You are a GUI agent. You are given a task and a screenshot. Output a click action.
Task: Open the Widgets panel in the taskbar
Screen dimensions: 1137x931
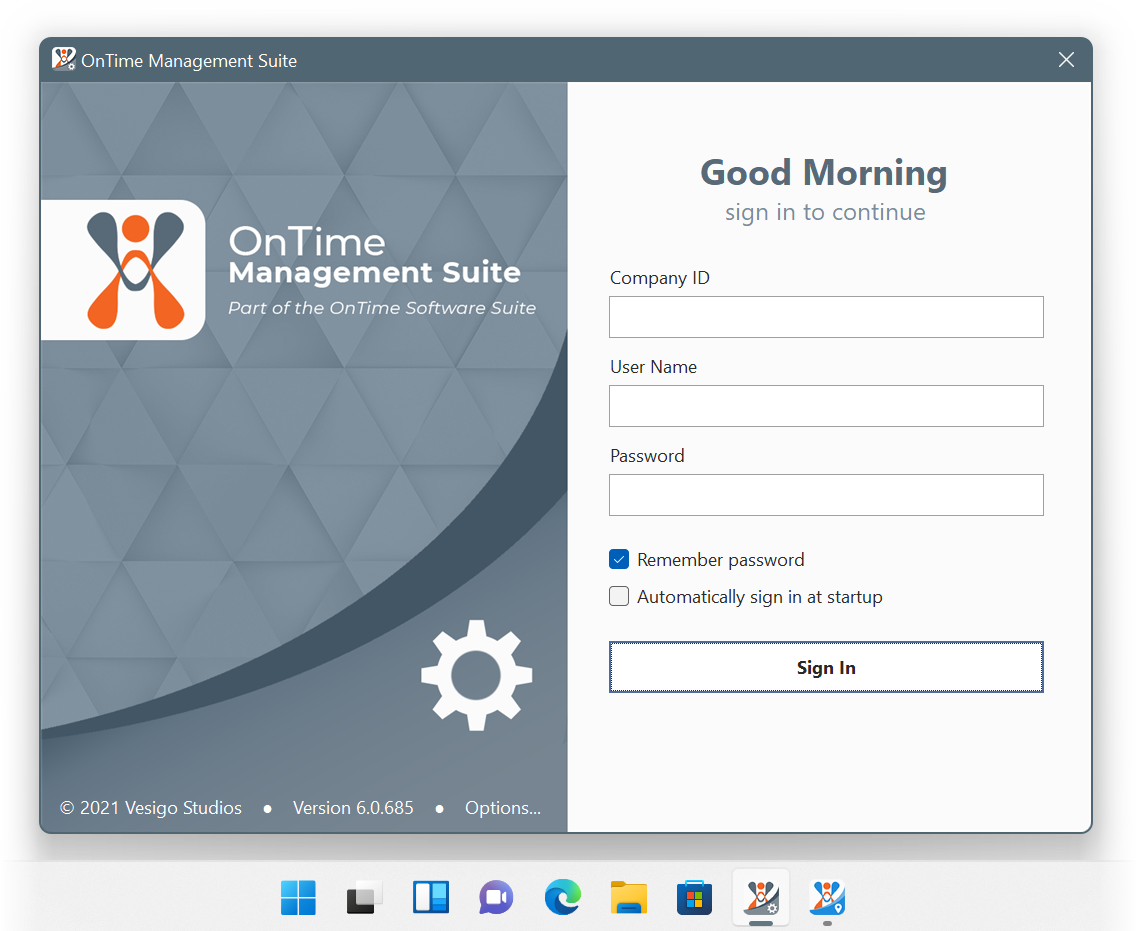coord(431,898)
